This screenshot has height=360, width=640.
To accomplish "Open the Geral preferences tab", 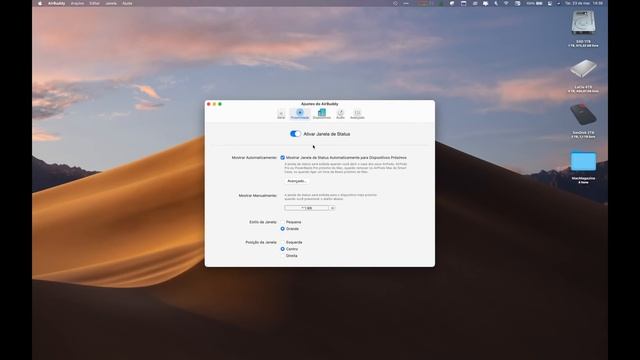I will click(281, 114).
